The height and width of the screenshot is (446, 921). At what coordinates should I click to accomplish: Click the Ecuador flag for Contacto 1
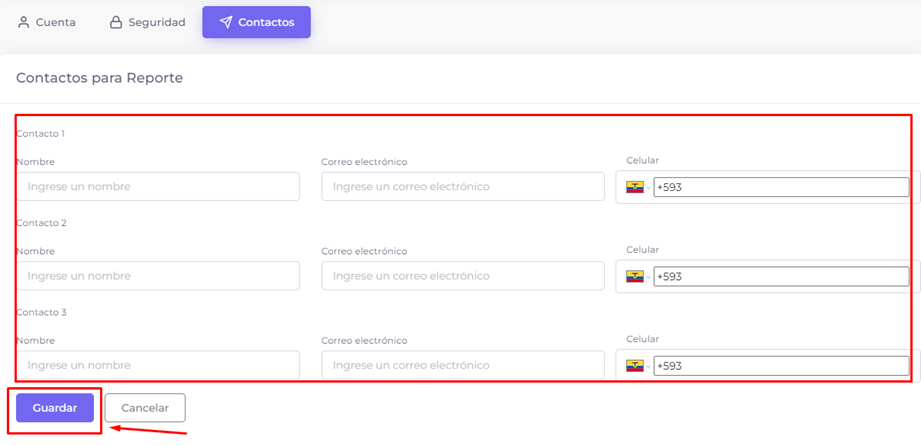point(635,187)
